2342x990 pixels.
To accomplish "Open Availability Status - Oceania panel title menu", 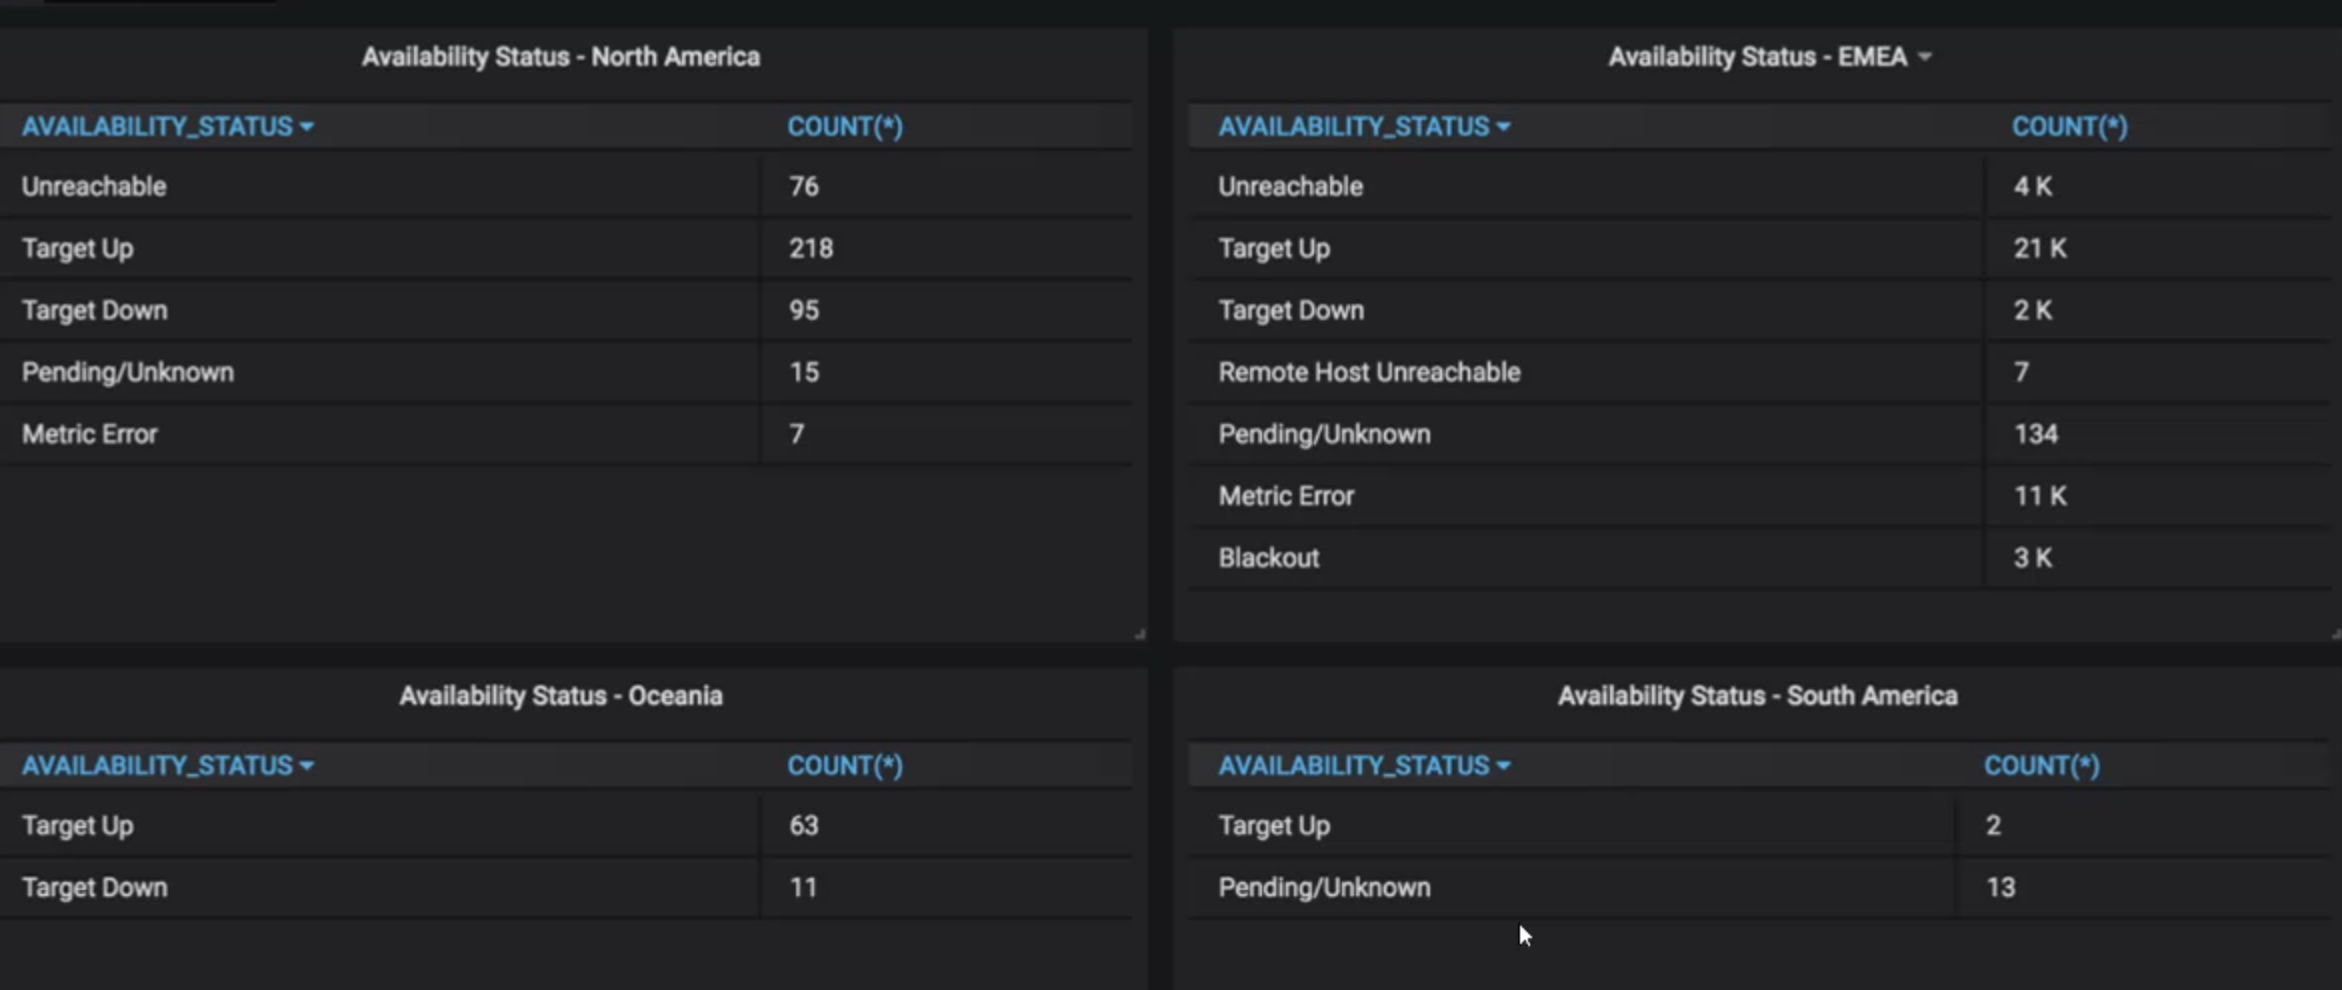I will pyautogui.click(x=560, y=696).
